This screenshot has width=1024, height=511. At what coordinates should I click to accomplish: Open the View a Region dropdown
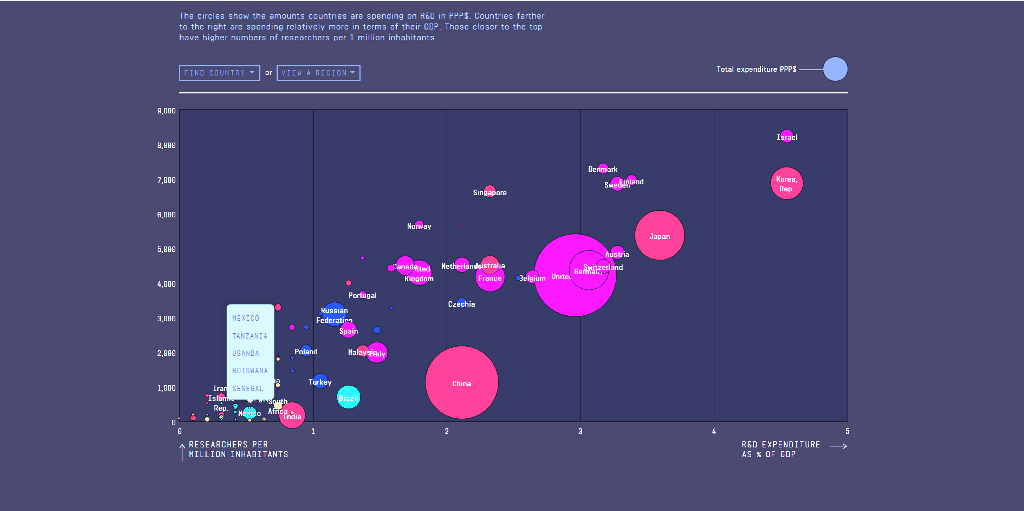pos(318,73)
